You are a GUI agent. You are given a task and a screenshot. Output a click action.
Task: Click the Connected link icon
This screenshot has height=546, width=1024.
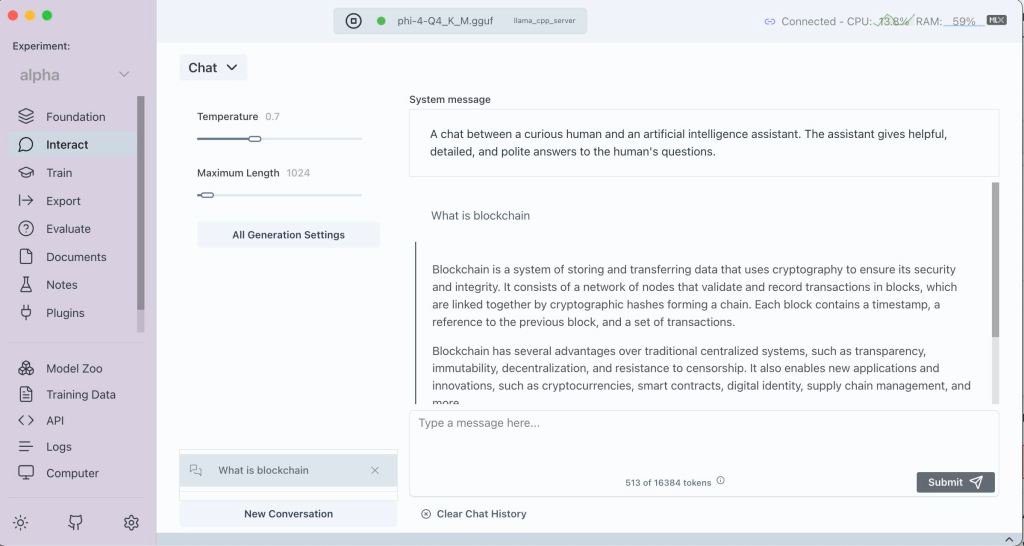[x=770, y=22]
